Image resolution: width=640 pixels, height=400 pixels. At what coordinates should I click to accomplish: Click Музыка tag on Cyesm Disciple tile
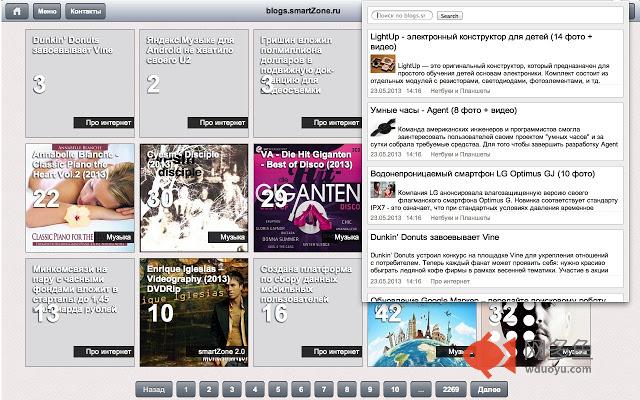[x=228, y=237]
